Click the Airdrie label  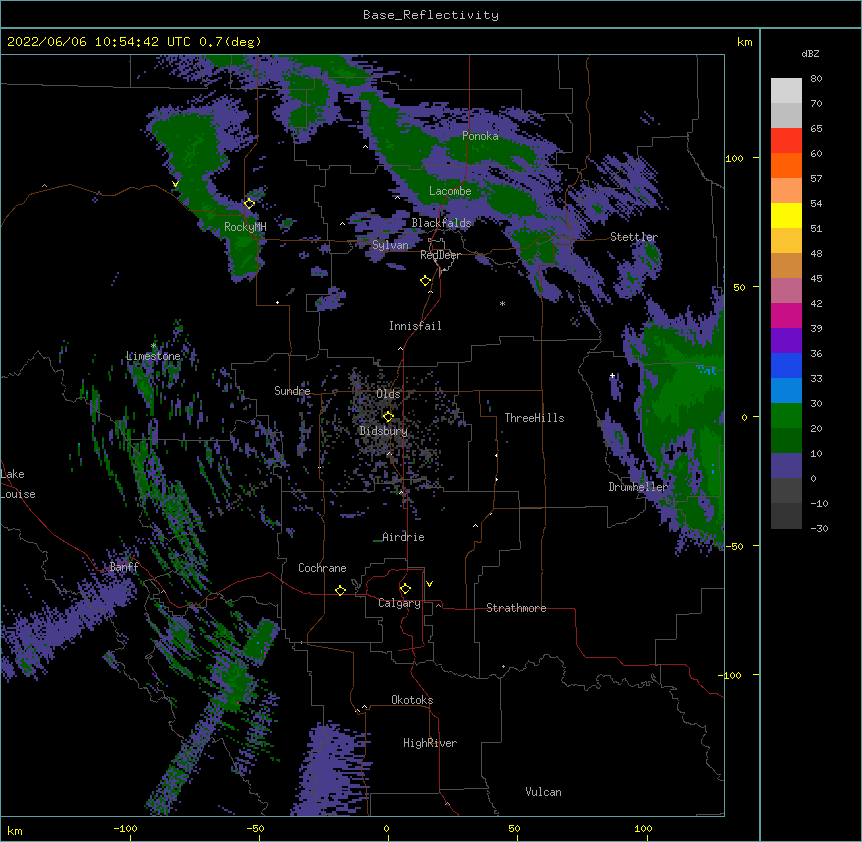point(403,537)
